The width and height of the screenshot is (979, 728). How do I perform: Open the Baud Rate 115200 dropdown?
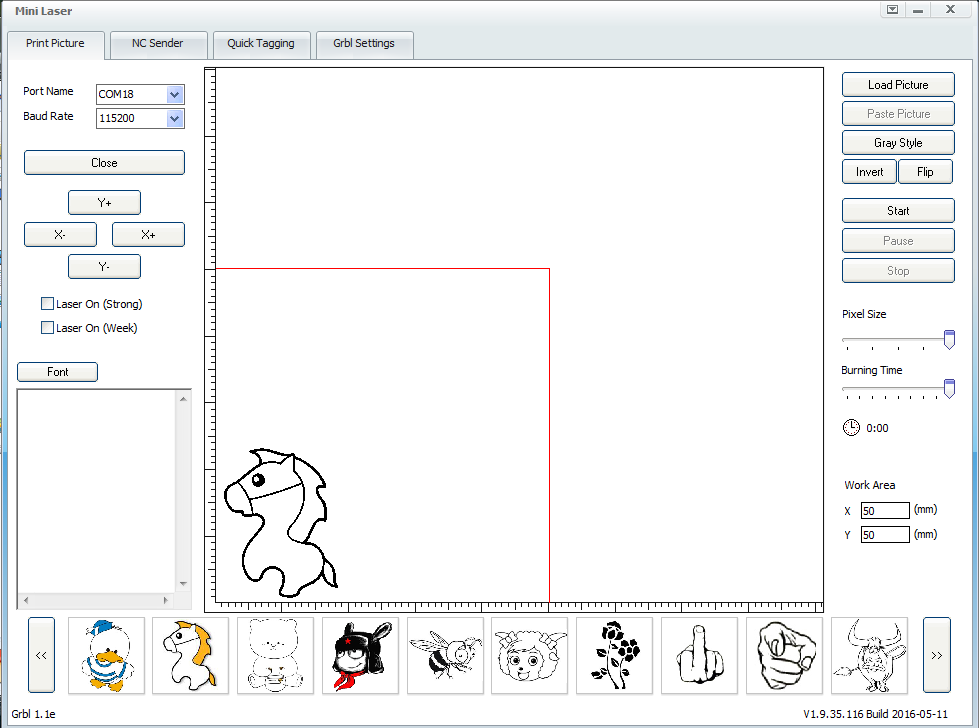click(175, 118)
